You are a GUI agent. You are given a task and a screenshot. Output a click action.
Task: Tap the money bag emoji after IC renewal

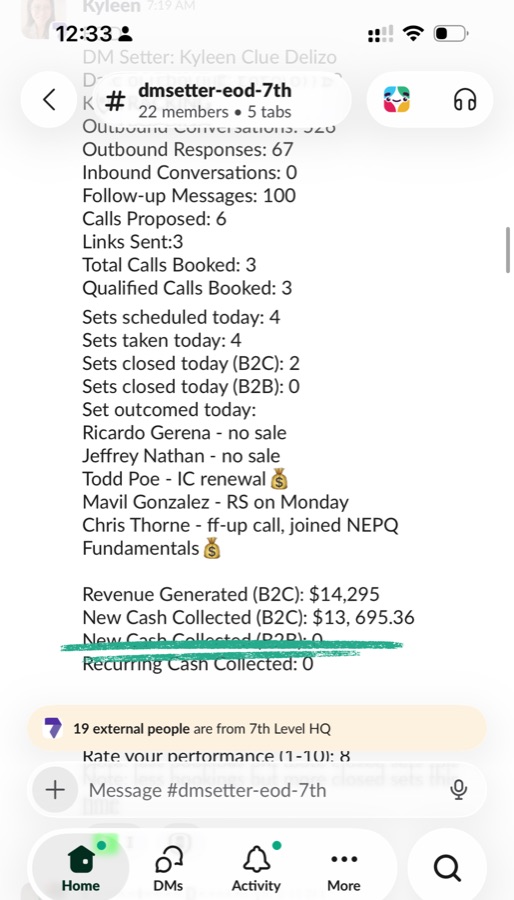[x=278, y=479]
